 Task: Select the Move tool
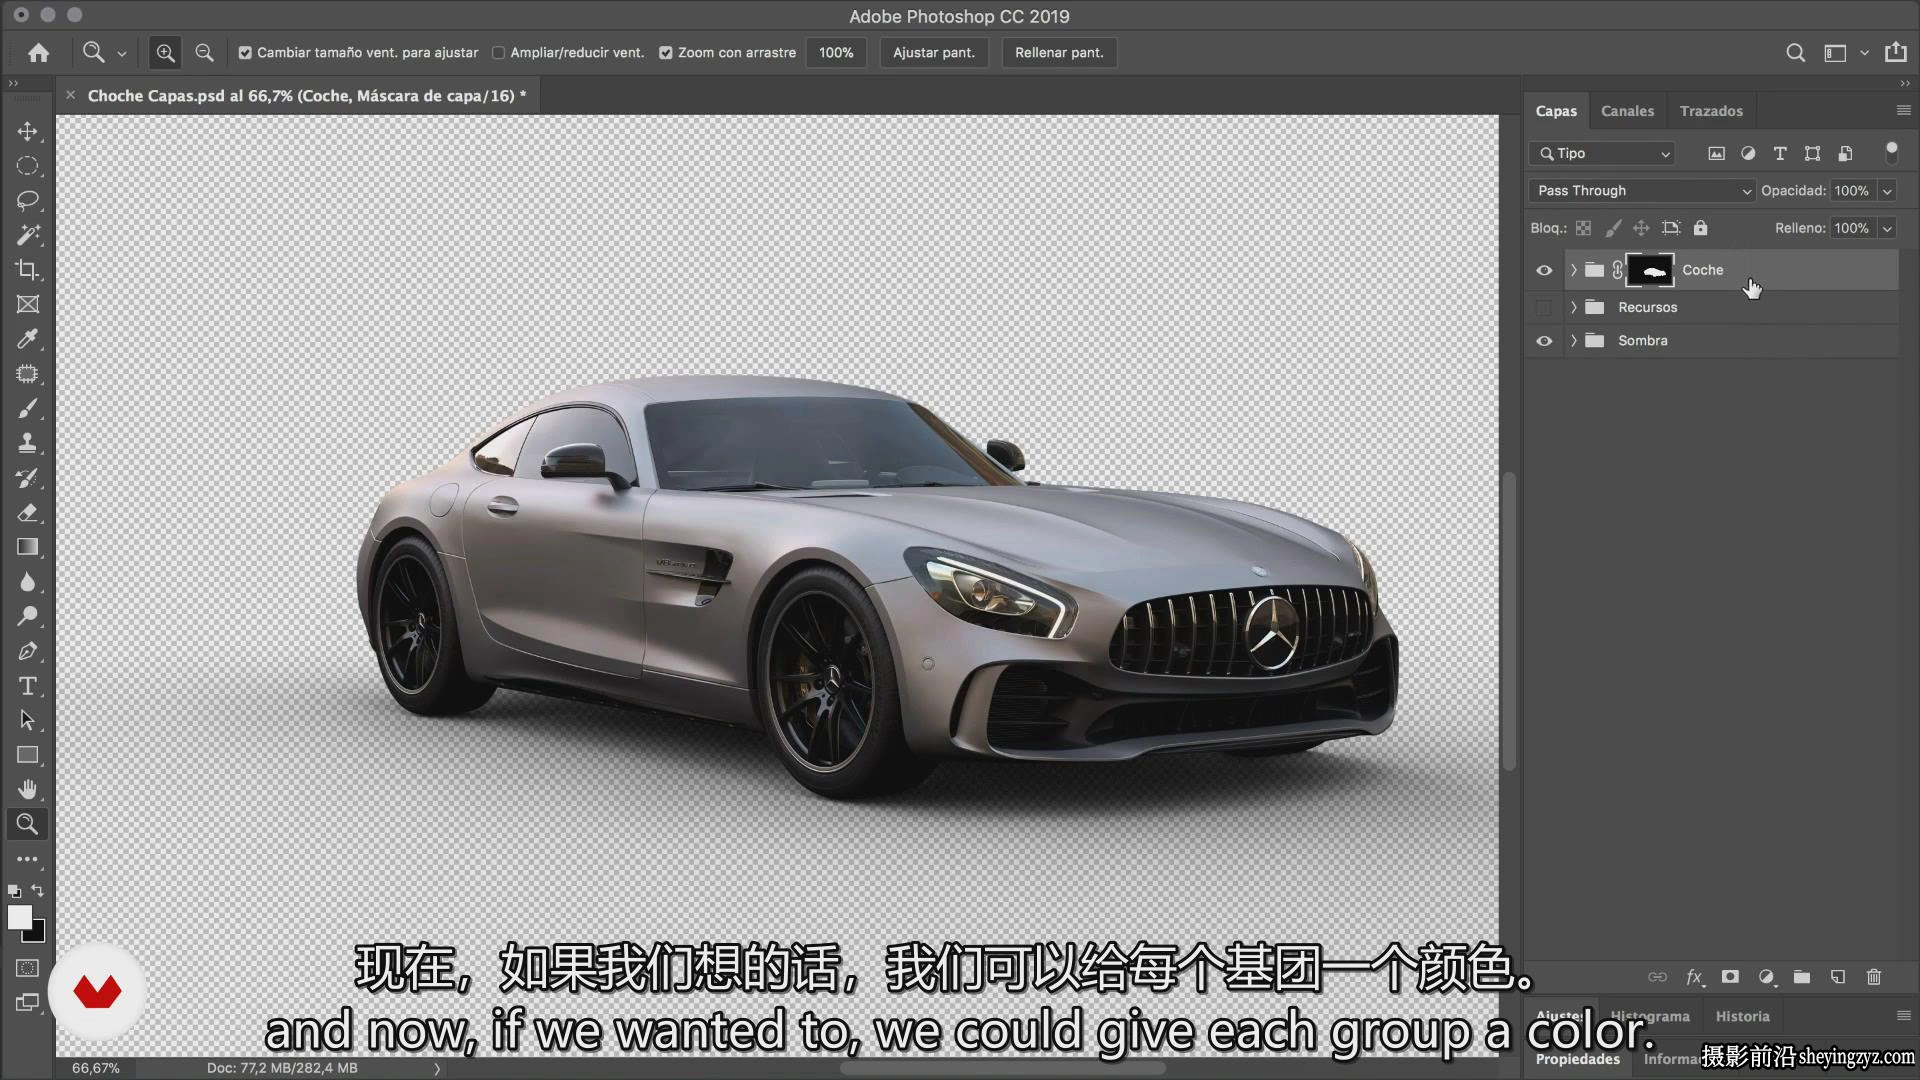pyautogui.click(x=27, y=131)
